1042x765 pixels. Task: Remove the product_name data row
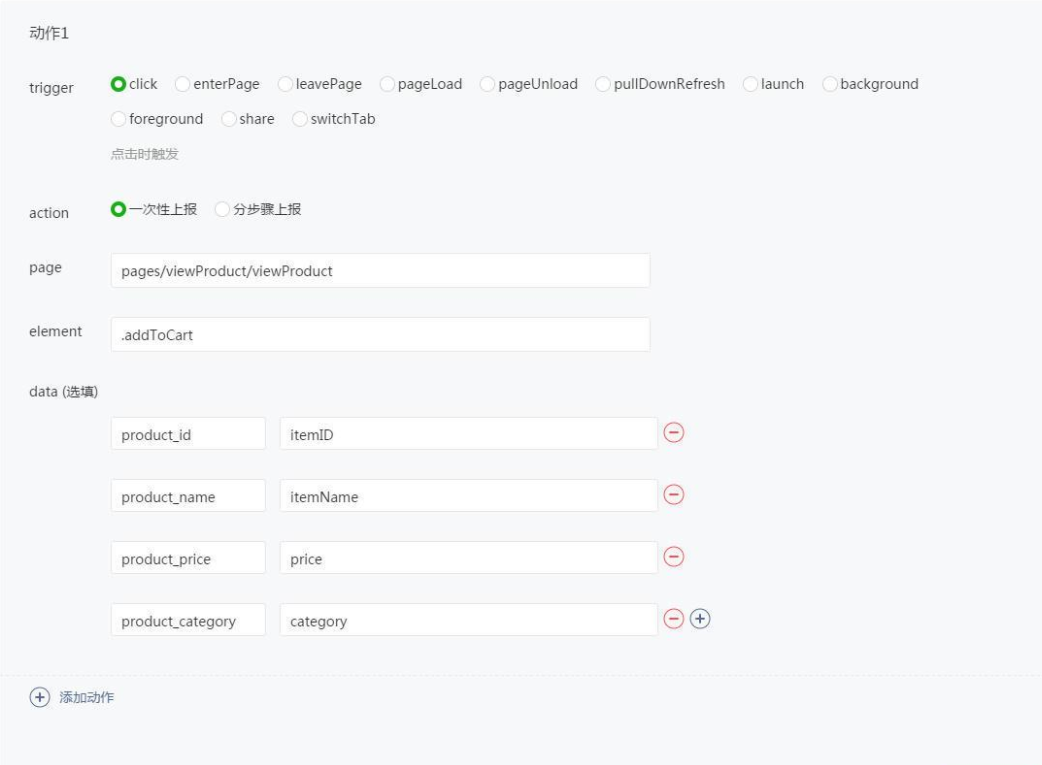click(x=674, y=495)
